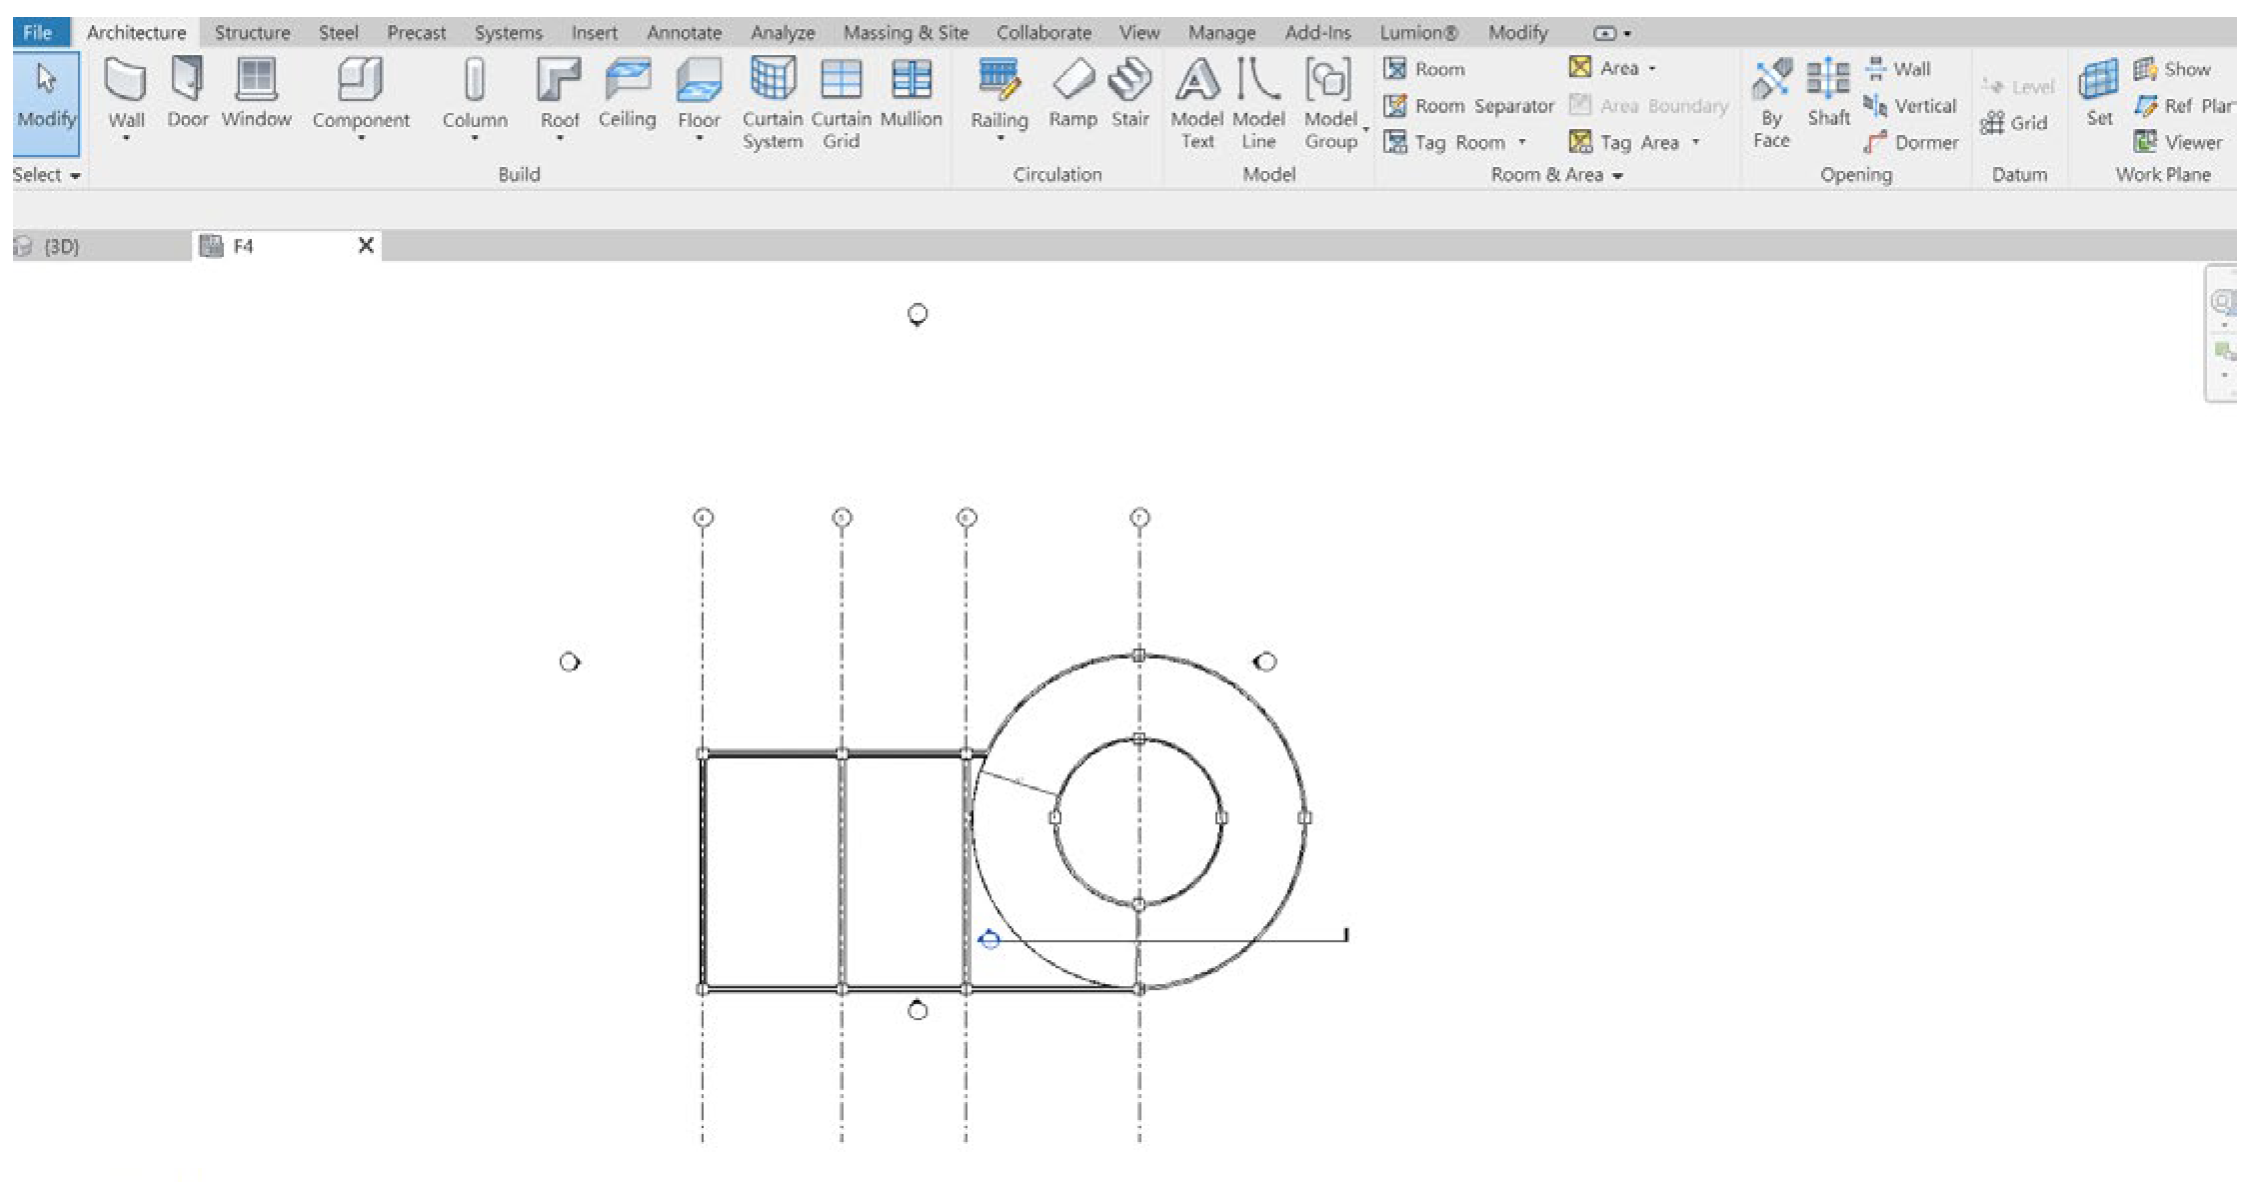Select the Mullion tool
Image resolution: width=2255 pixels, height=1182 pixels.
pos(911,82)
